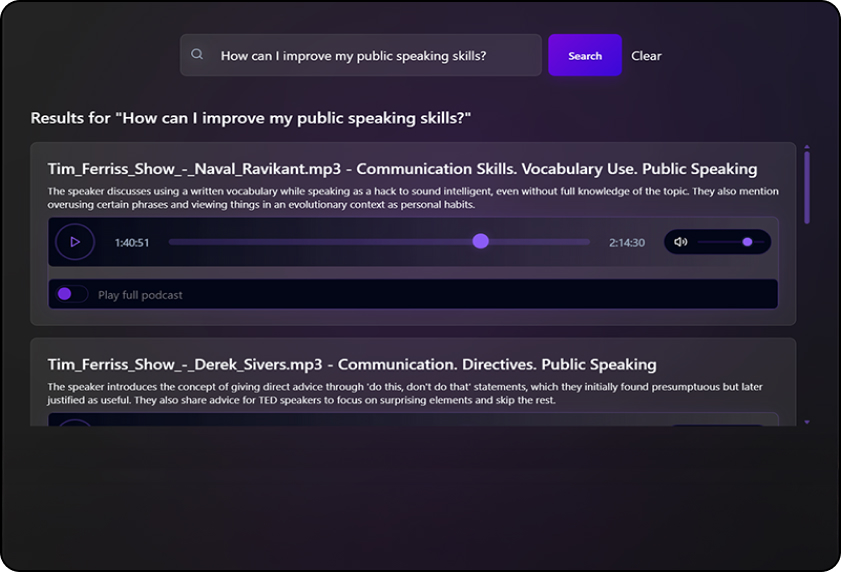Click the Play full podcast label
This screenshot has height=572, width=841.
point(140,295)
